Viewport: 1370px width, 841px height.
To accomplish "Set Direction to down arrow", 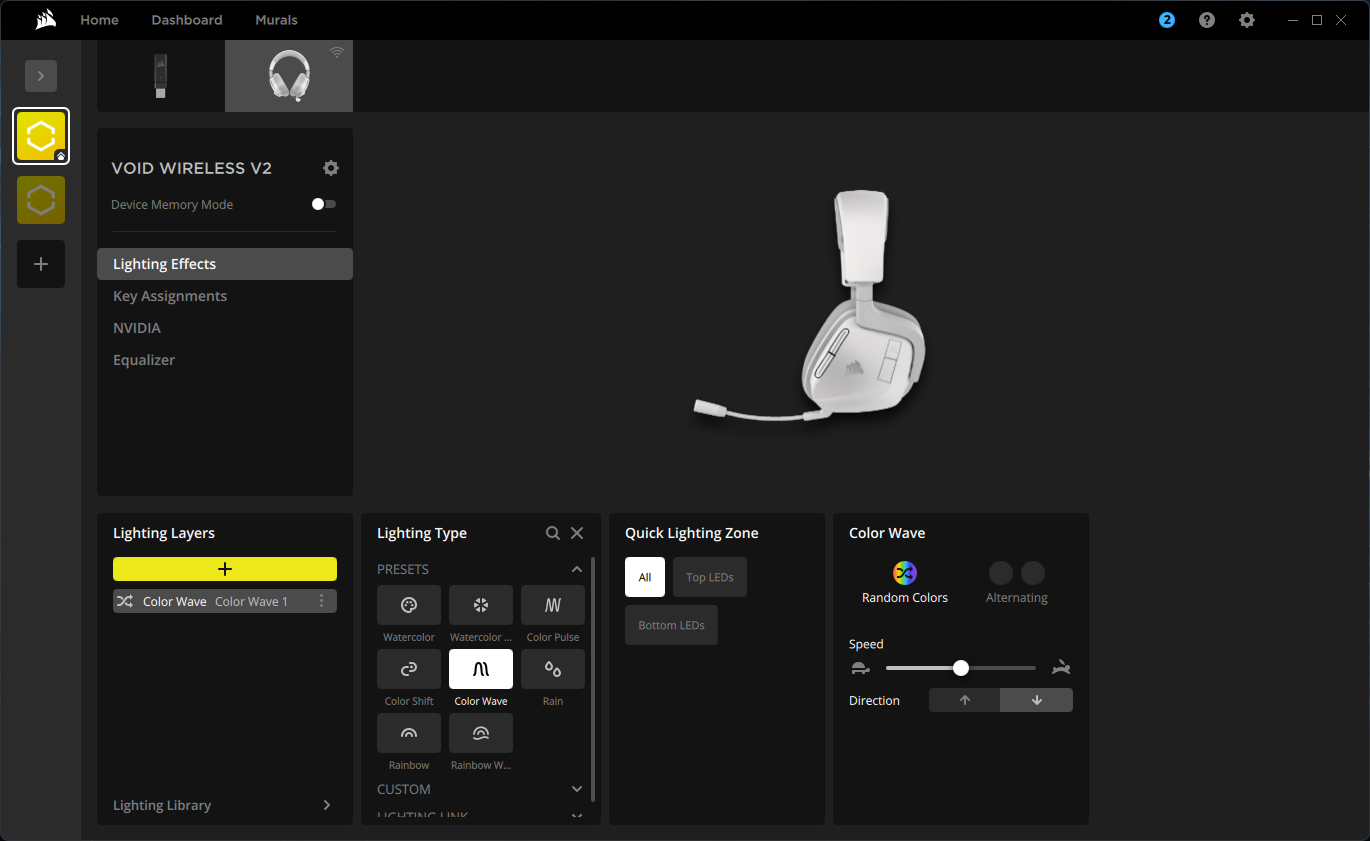I will [x=1037, y=700].
